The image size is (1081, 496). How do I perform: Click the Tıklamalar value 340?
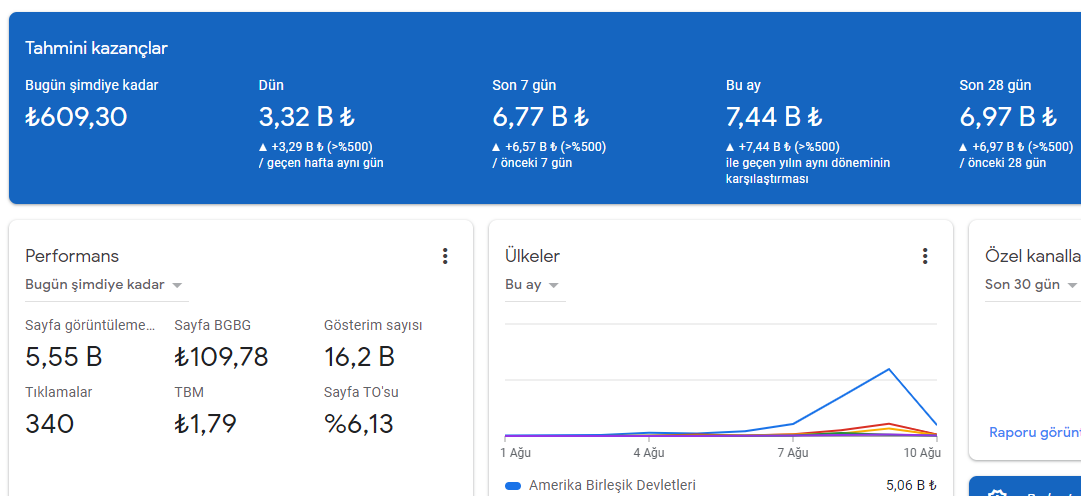pos(50,424)
